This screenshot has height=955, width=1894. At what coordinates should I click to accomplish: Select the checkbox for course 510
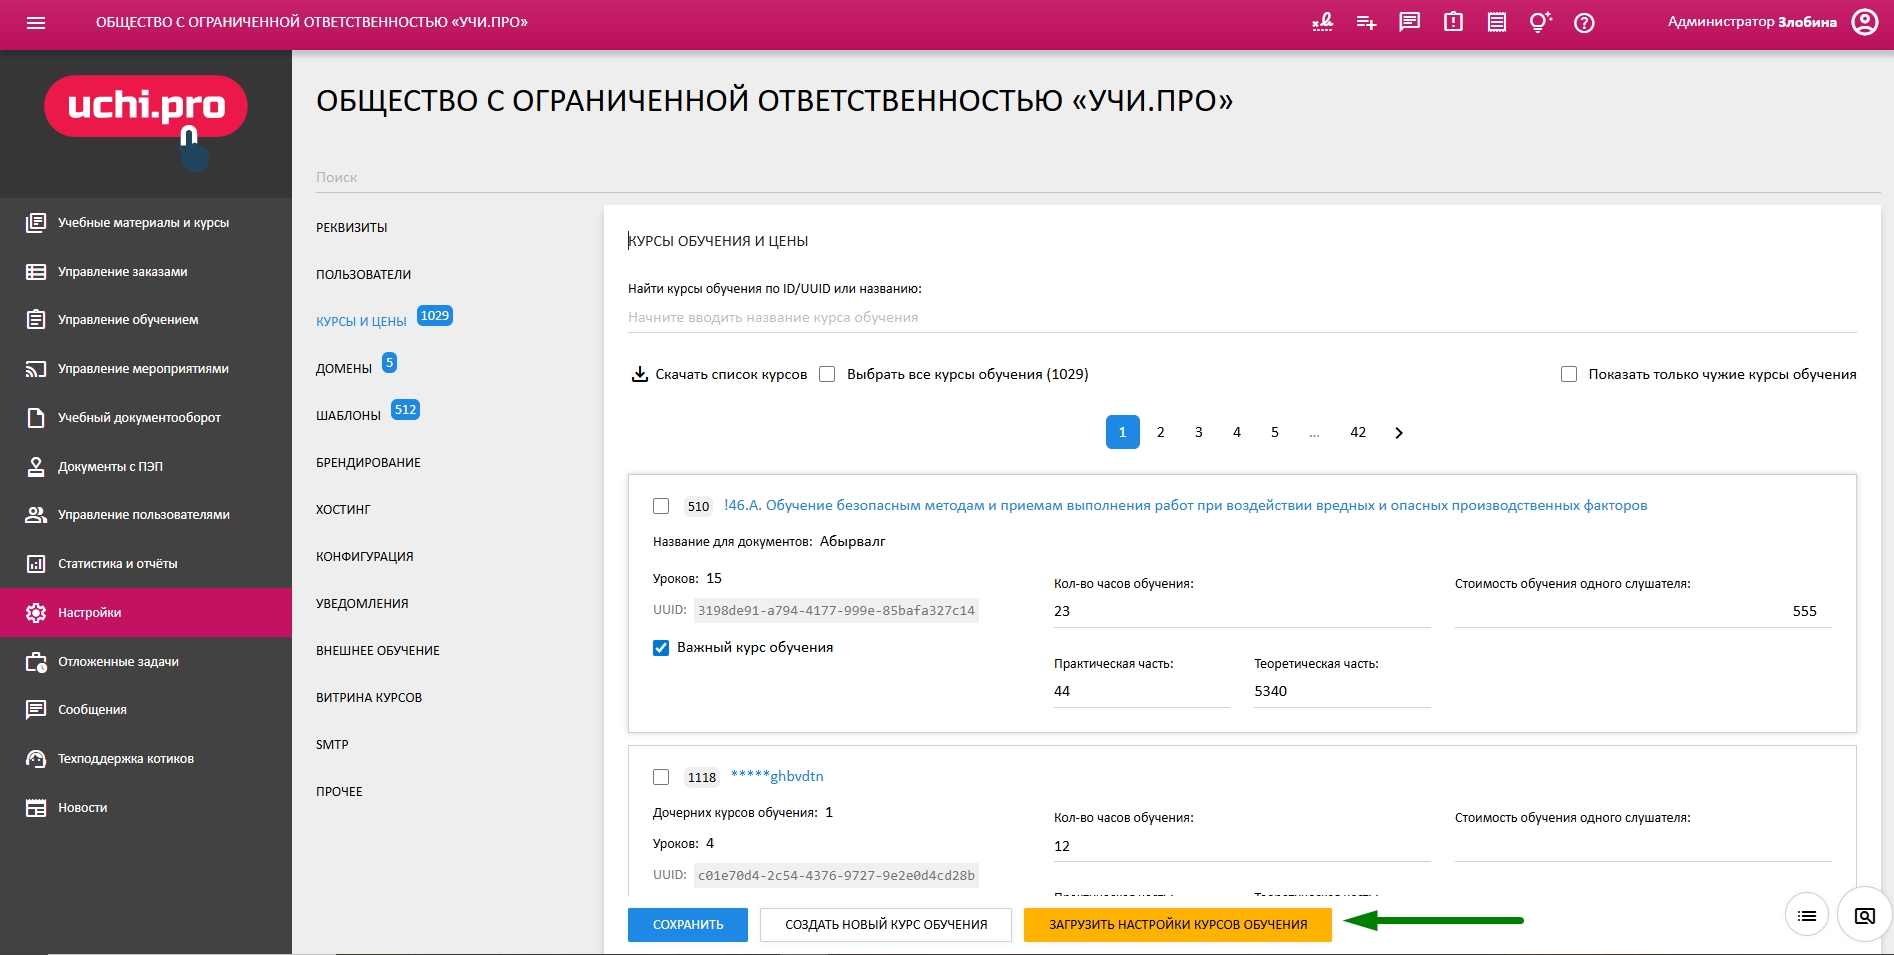point(661,506)
